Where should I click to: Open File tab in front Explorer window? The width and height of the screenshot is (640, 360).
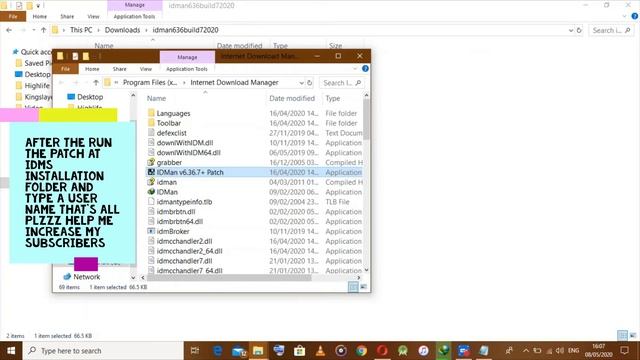tap(65, 69)
